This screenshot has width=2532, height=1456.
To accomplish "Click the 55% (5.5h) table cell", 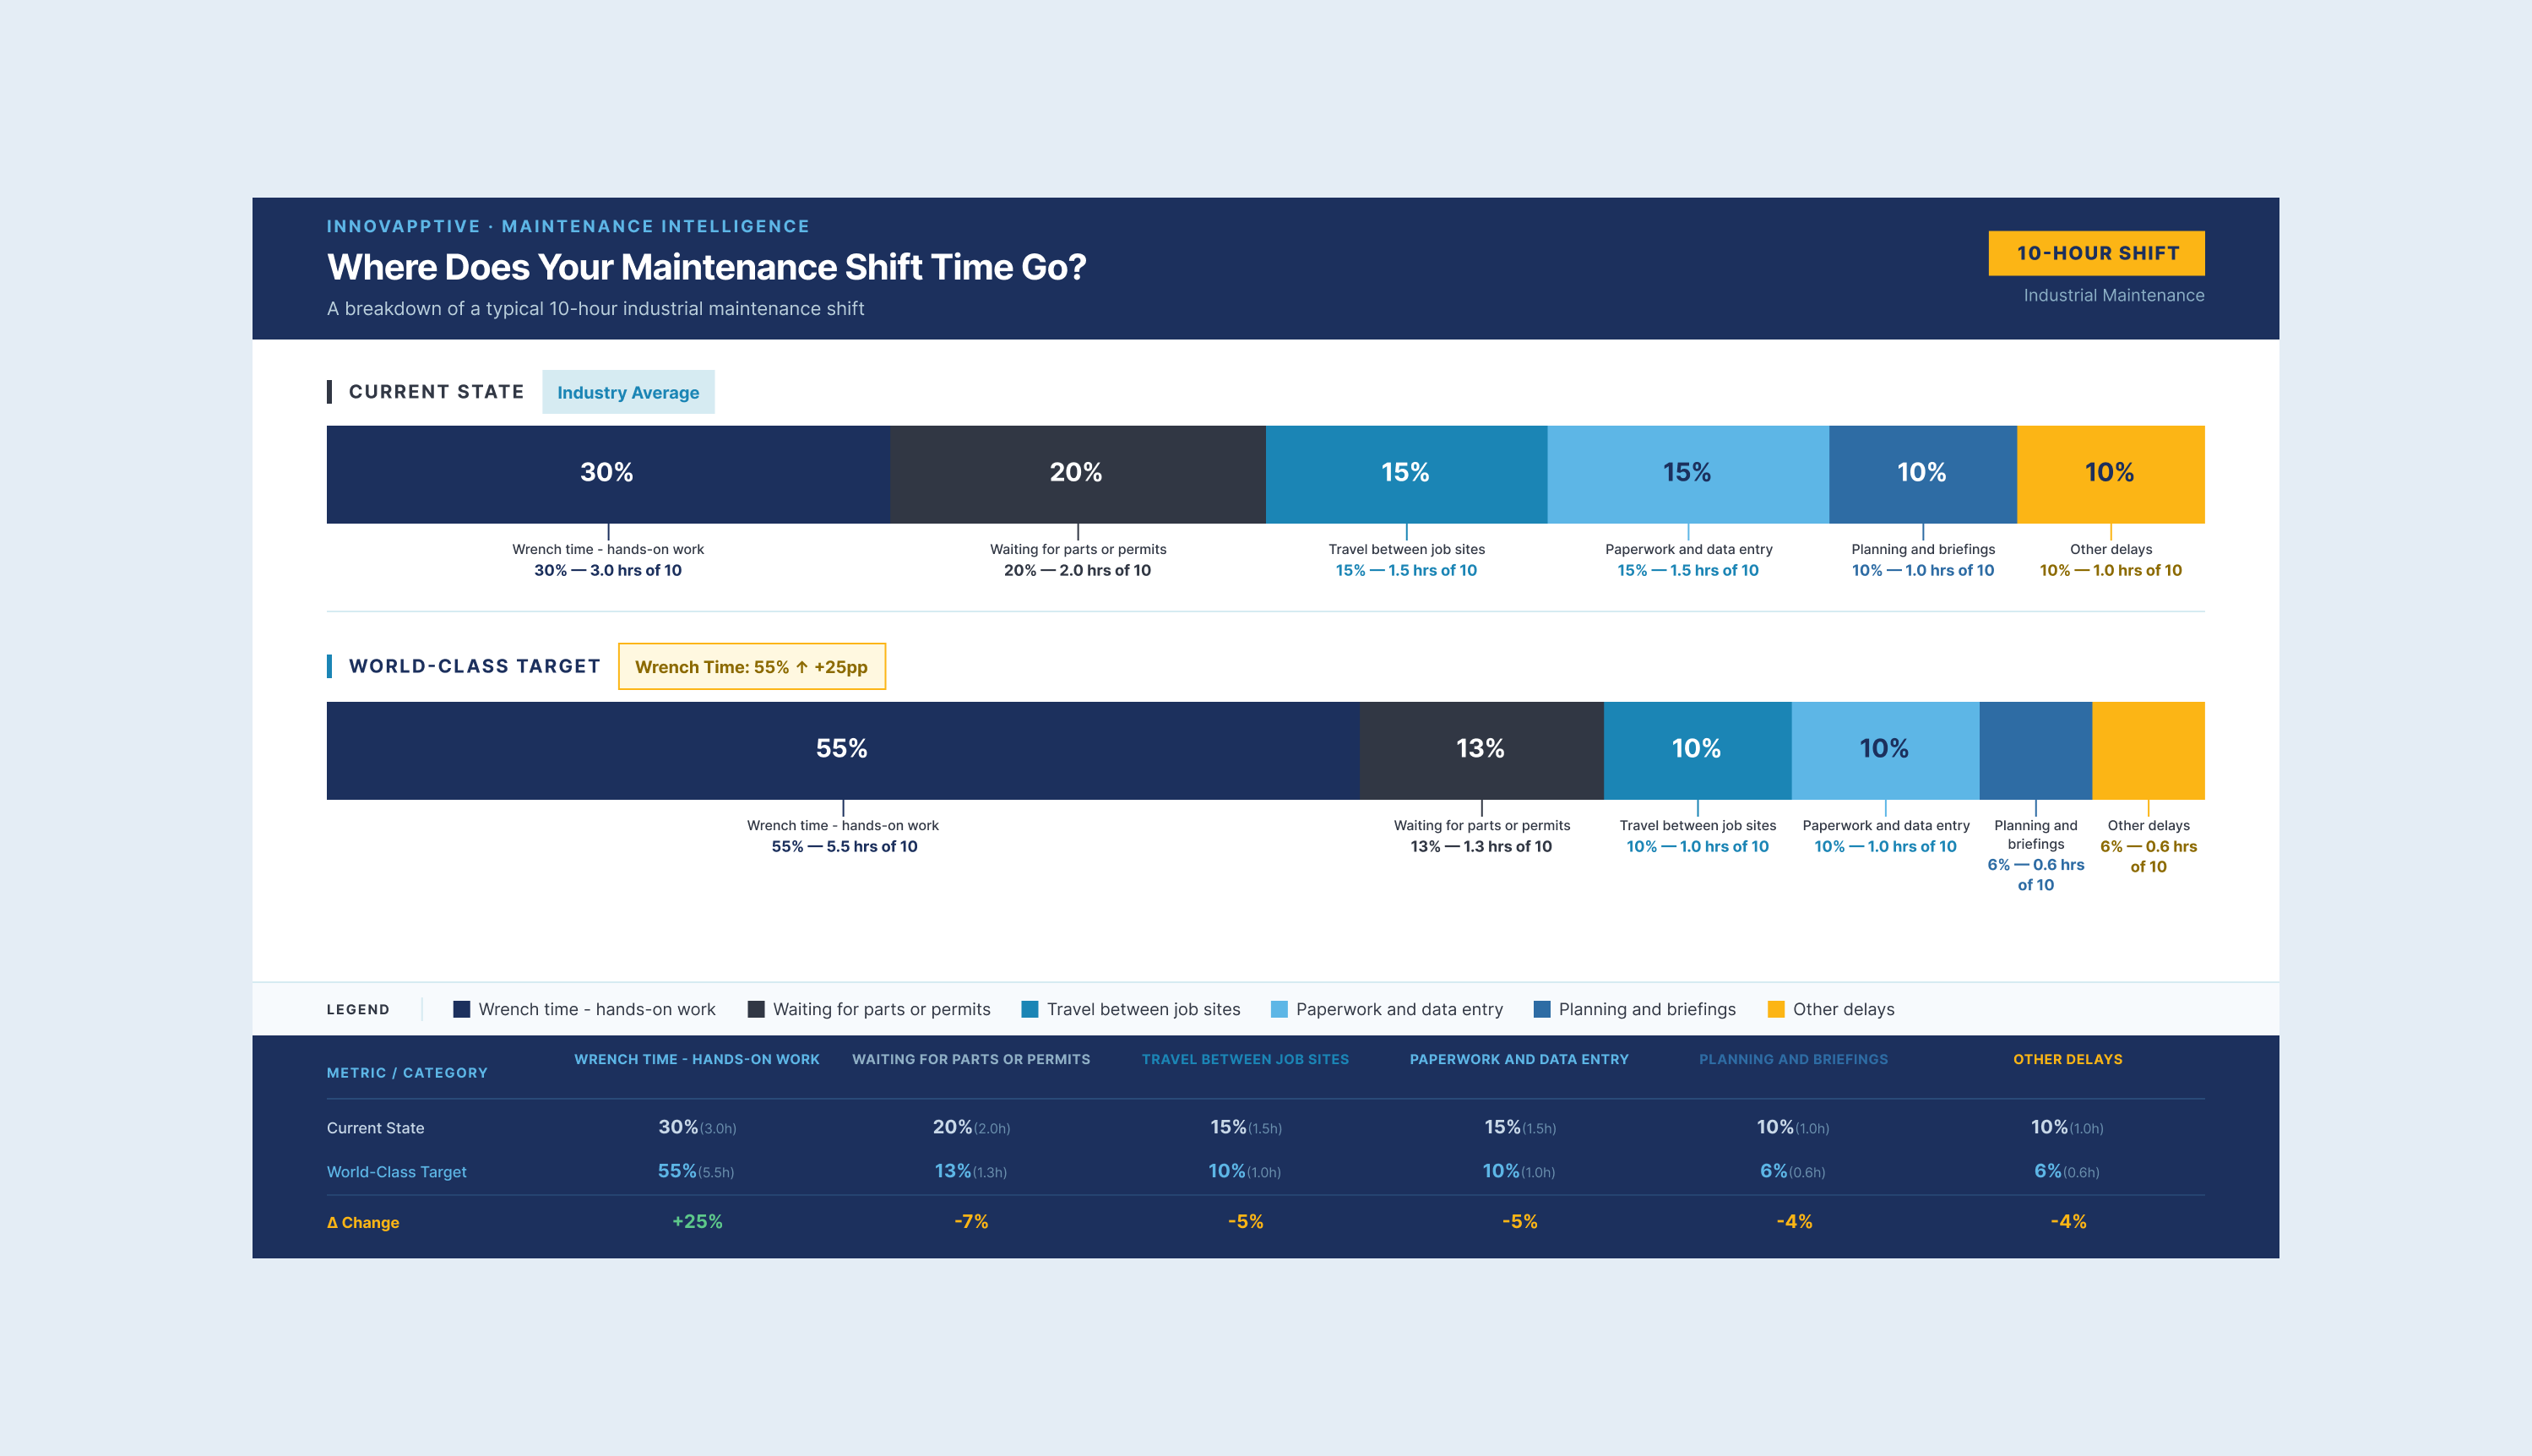I will coord(696,1171).
